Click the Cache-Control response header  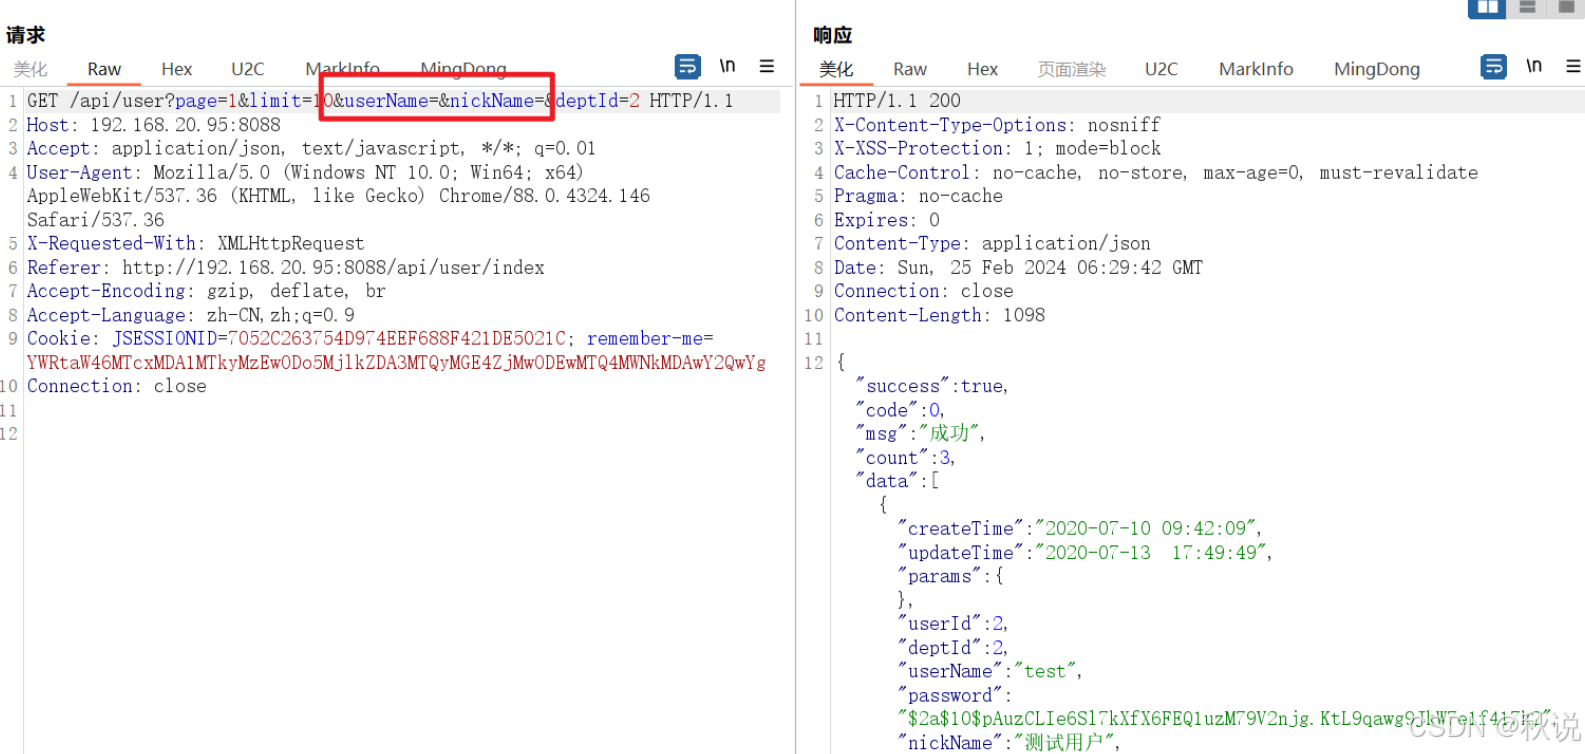pyautogui.click(x=1156, y=172)
